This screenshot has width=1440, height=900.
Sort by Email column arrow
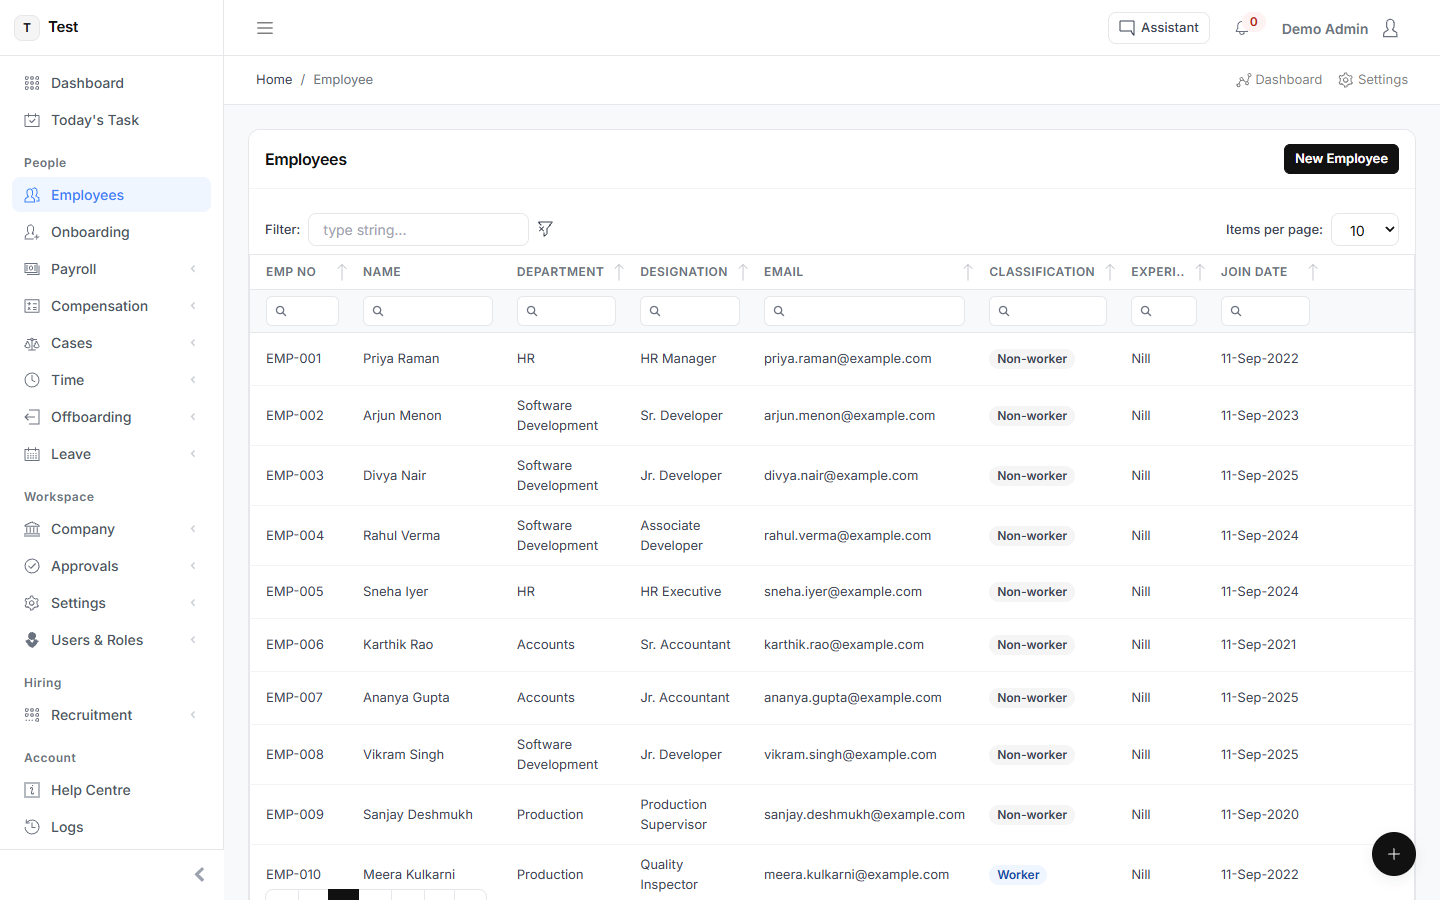pos(968,272)
